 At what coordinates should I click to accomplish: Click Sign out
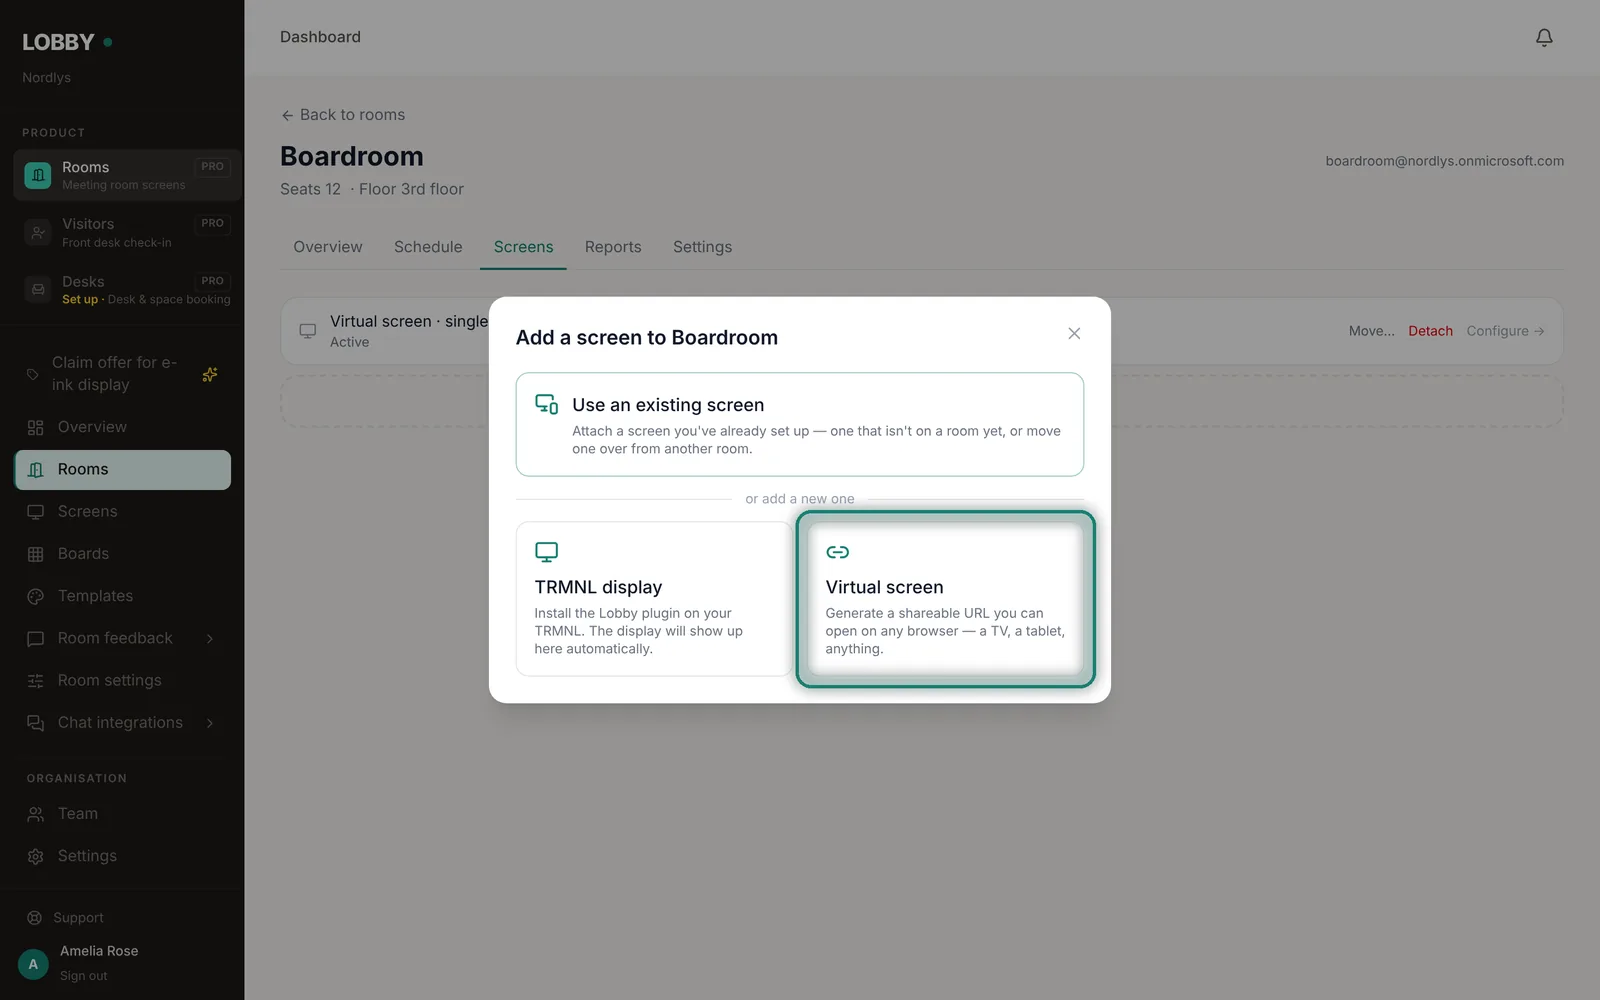tap(83, 976)
